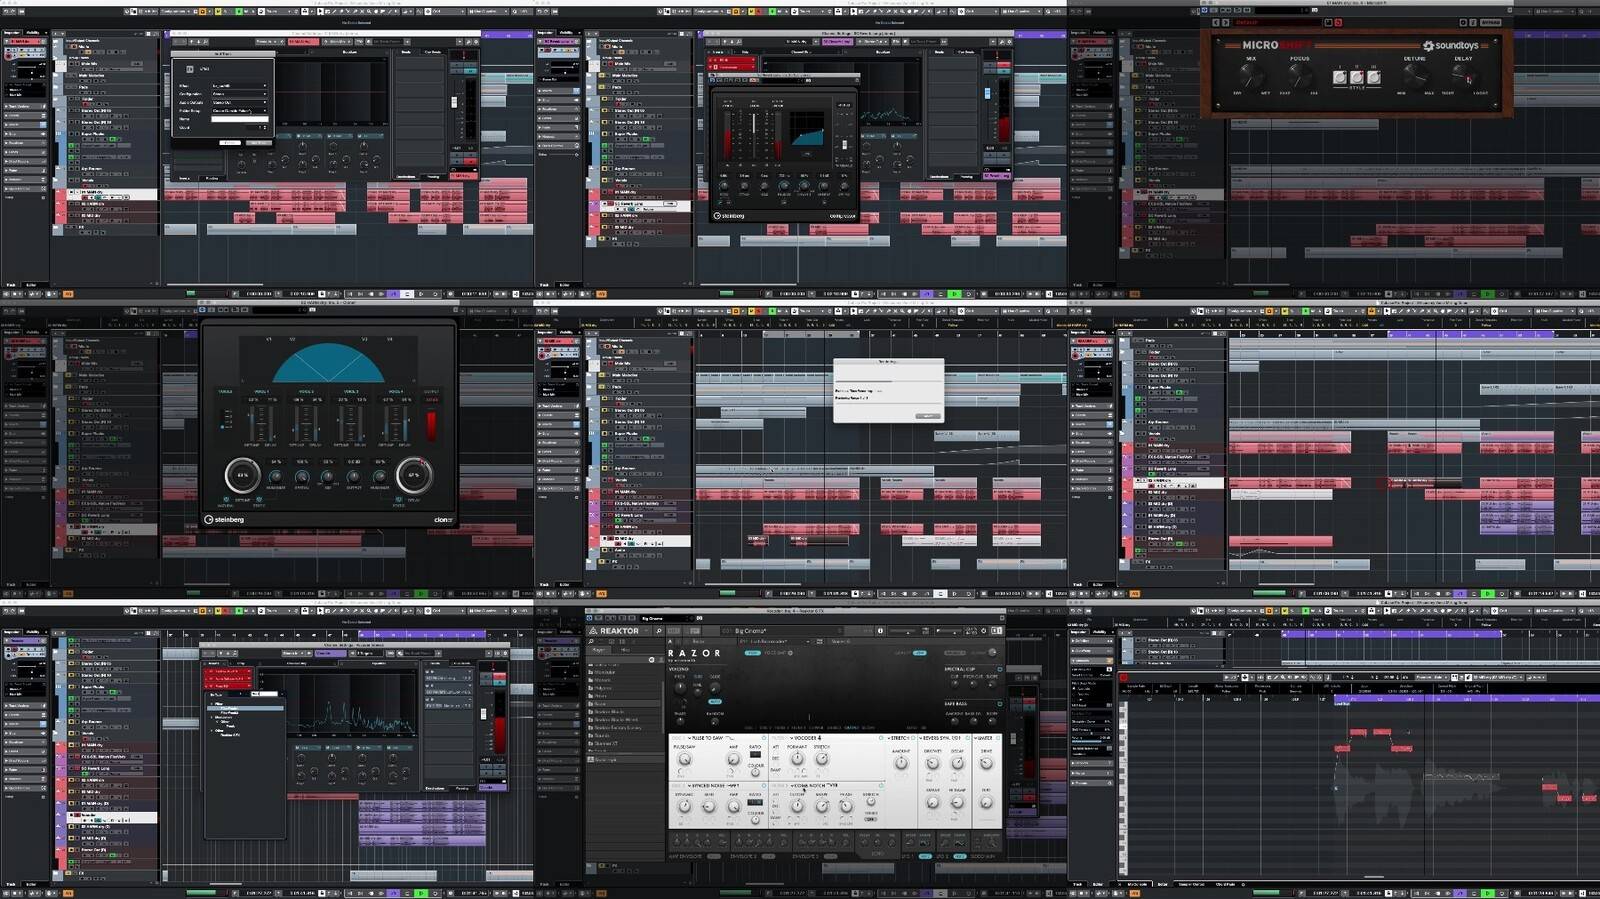Toggle the Spectral Clip switch in Razor
Viewport: 1600px width, 899px height.
coord(1000,669)
